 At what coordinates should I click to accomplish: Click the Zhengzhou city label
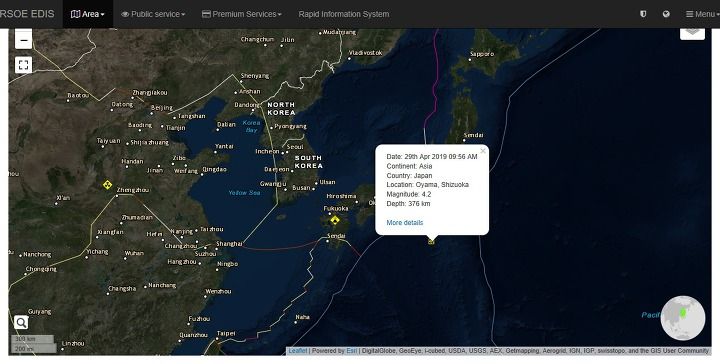pyautogui.click(x=133, y=190)
